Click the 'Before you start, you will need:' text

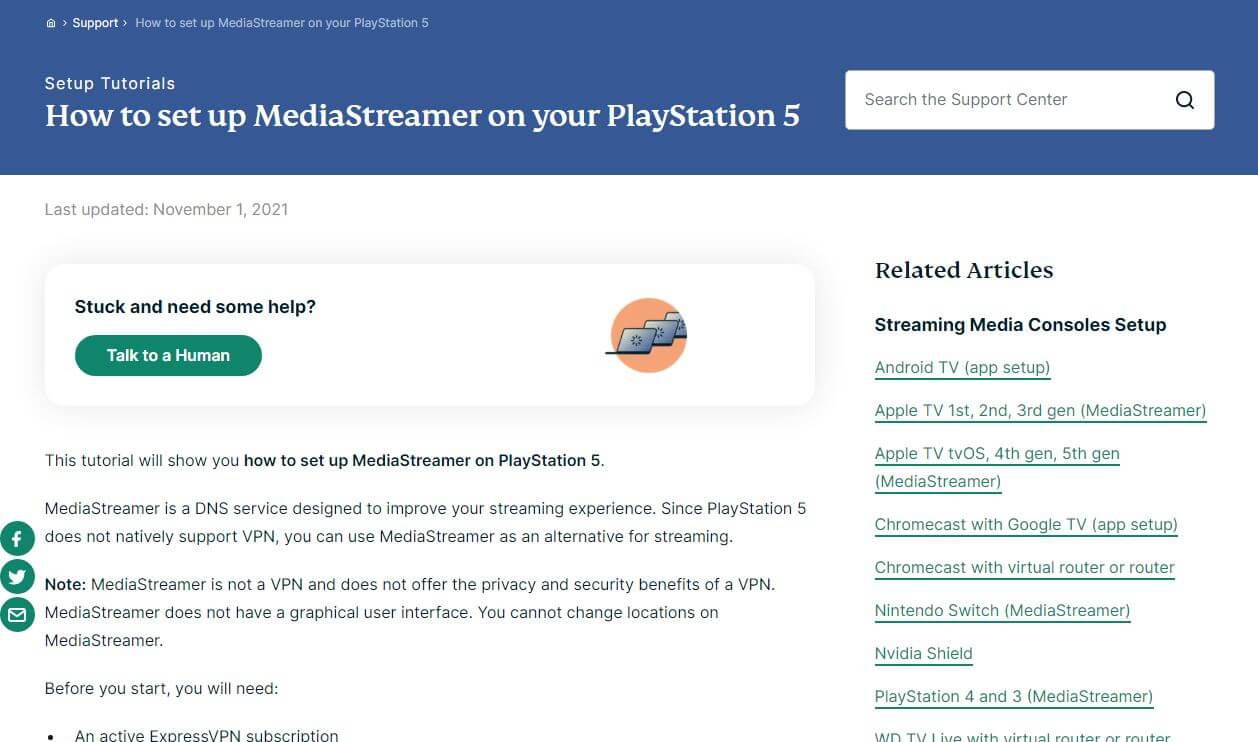(x=161, y=689)
